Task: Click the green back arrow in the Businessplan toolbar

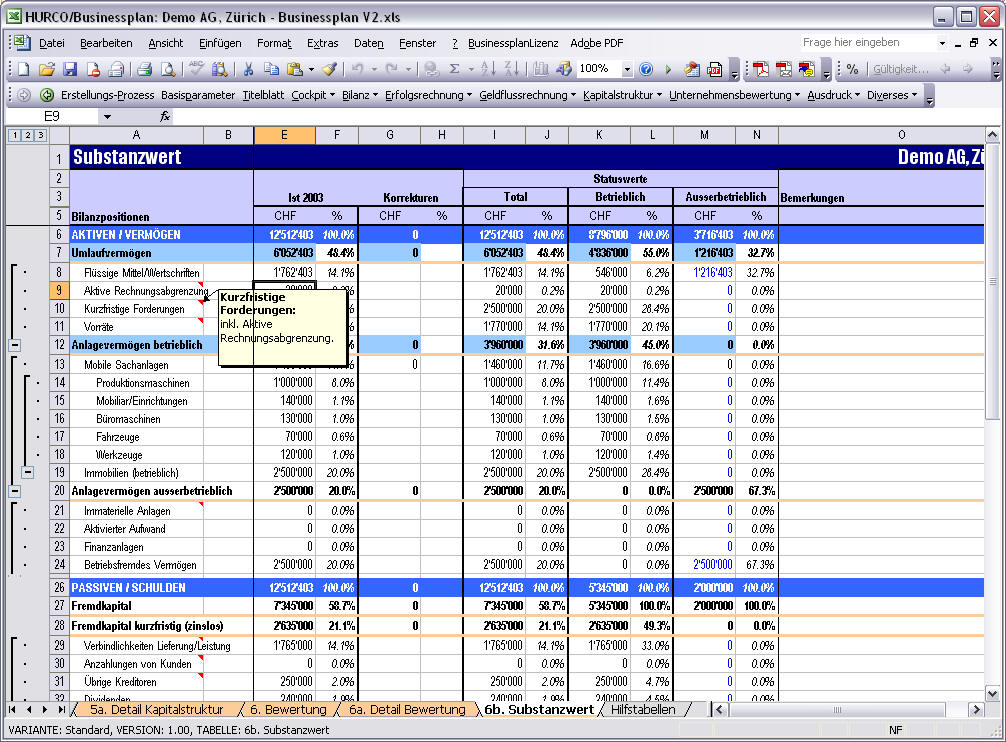Action: tap(47, 95)
